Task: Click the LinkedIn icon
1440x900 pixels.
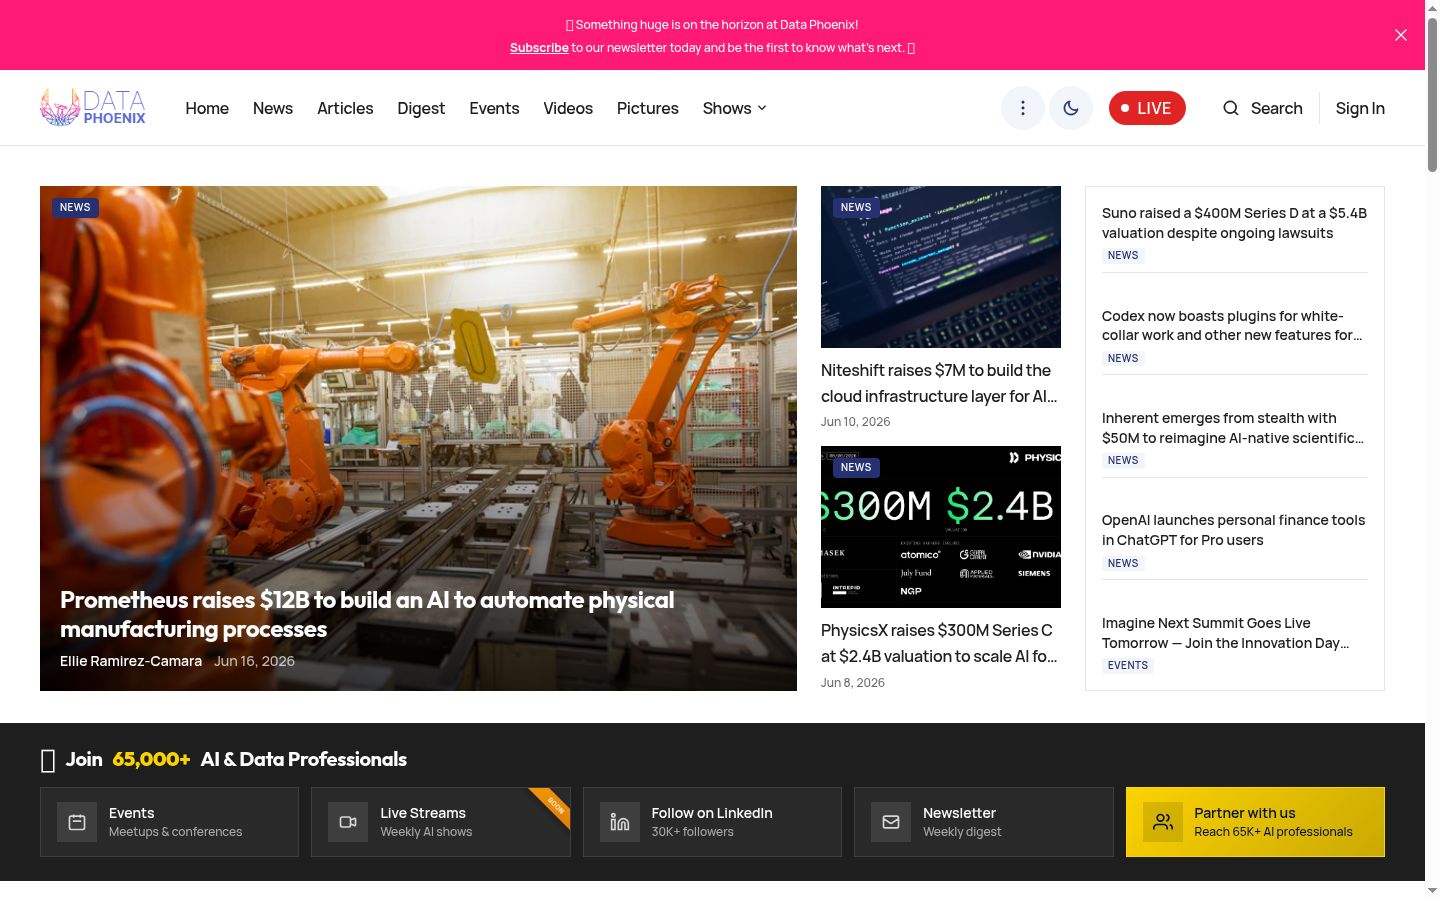Action: click(x=620, y=822)
